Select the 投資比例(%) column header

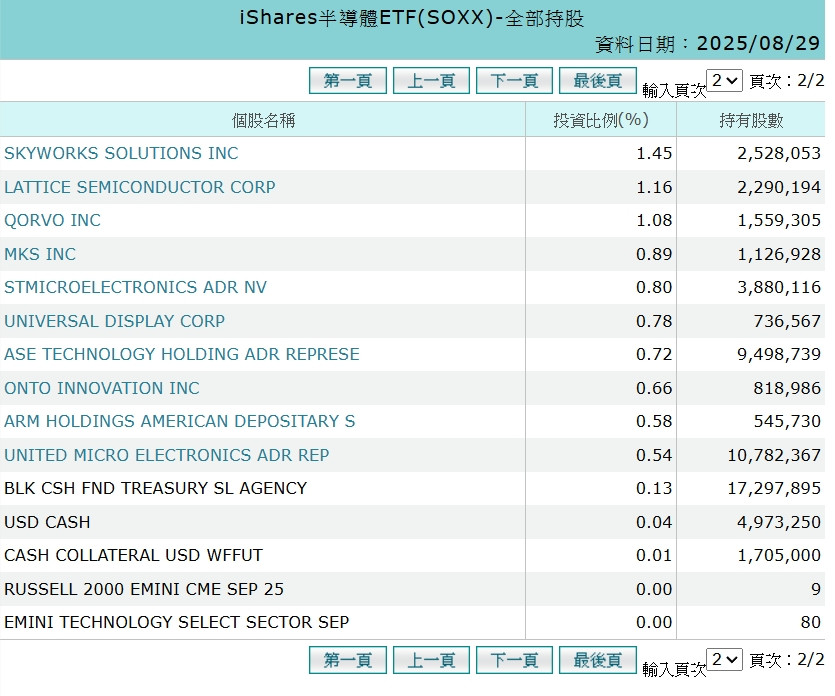pyautogui.click(x=601, y=120)
